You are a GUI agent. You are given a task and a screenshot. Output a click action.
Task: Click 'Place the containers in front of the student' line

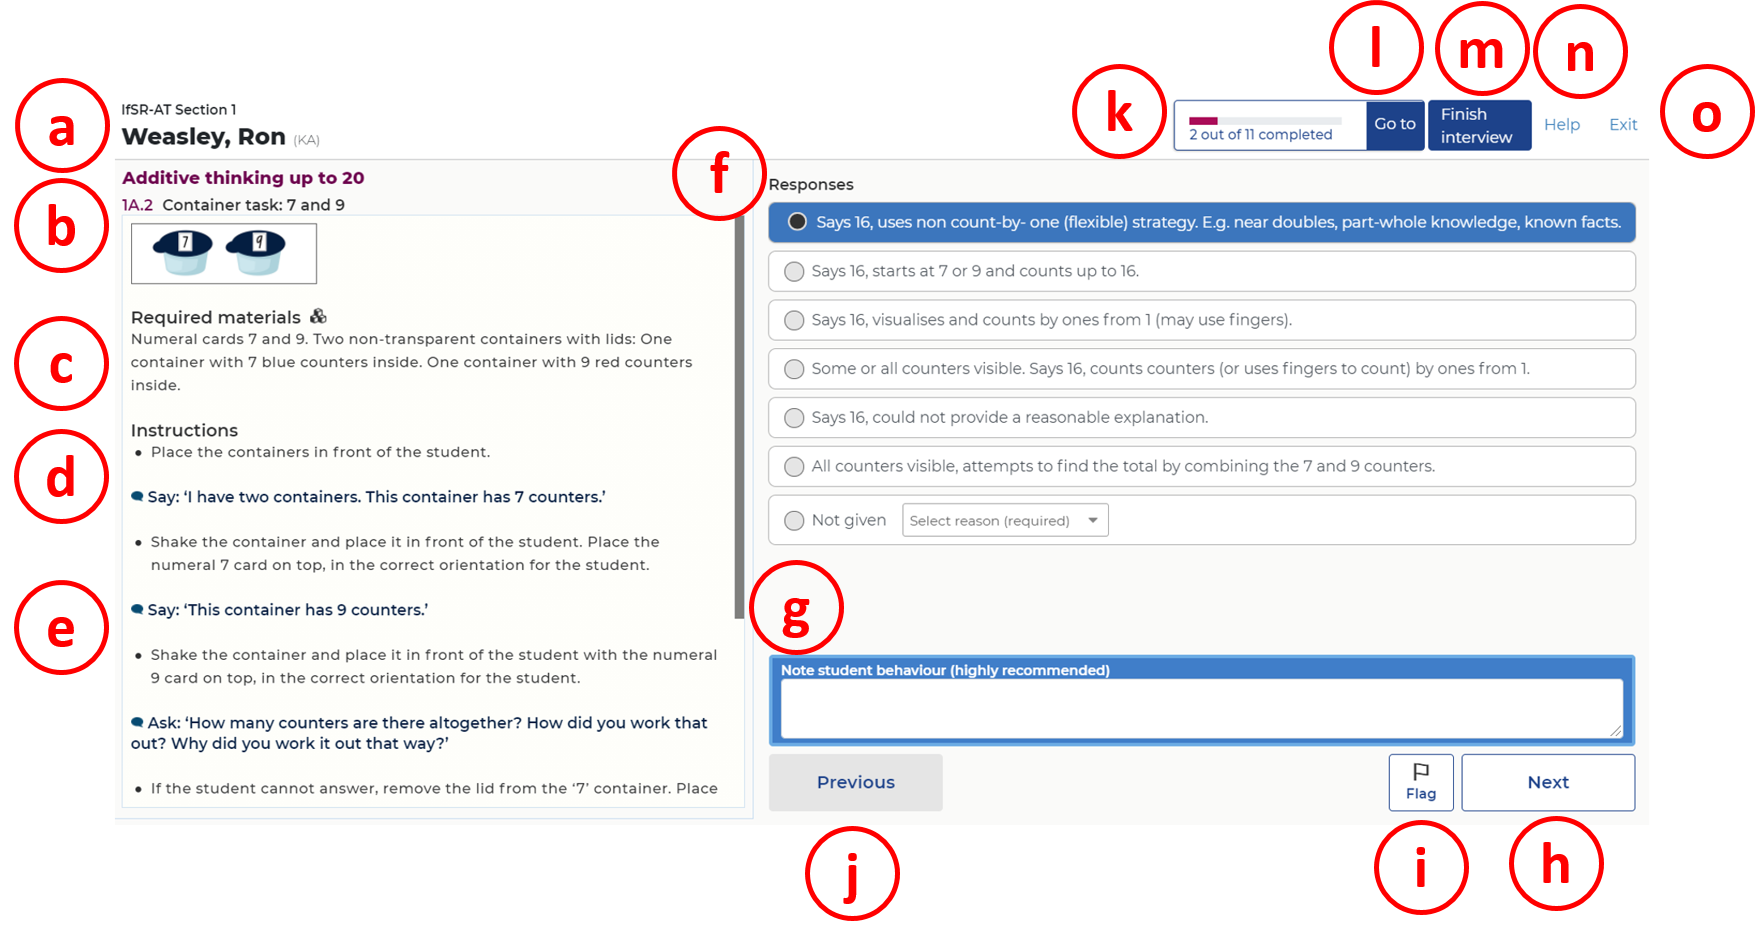tap(320, 452)
